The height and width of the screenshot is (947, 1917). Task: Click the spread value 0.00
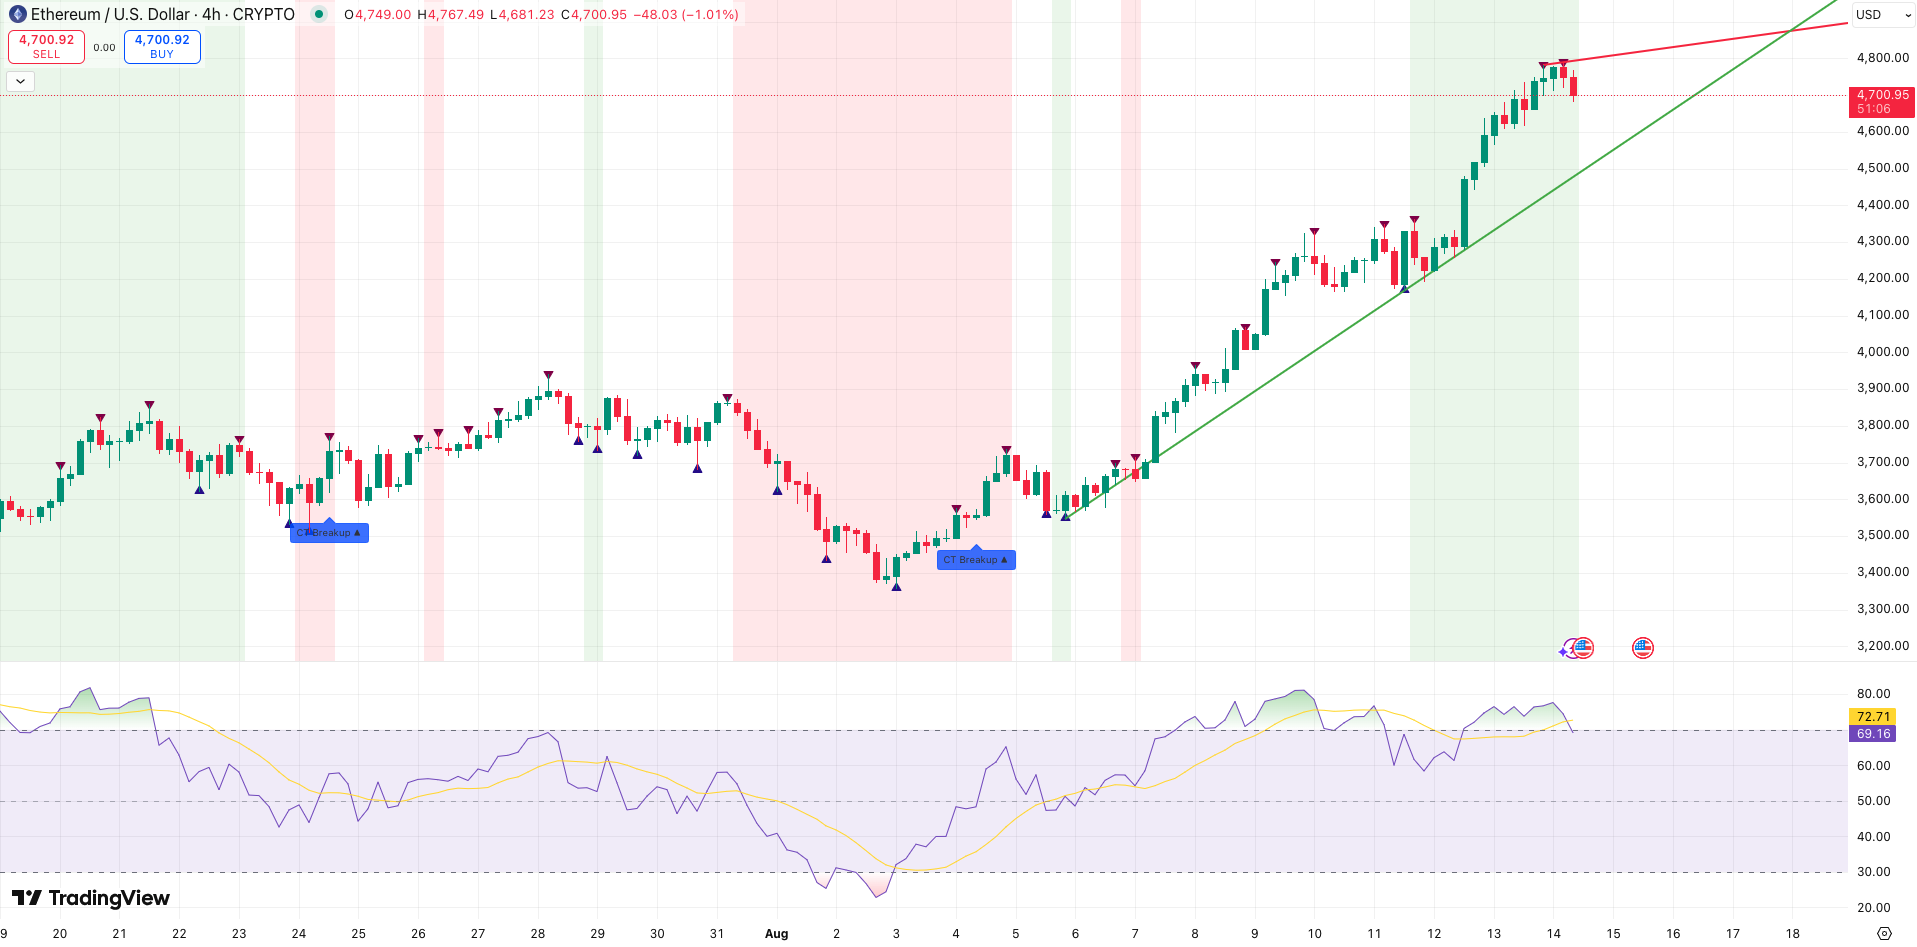click(x=105, y=47)
